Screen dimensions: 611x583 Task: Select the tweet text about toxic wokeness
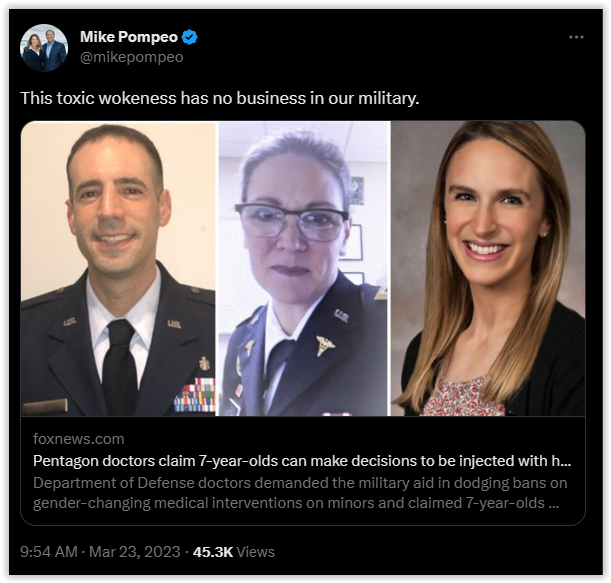[219, 98]
